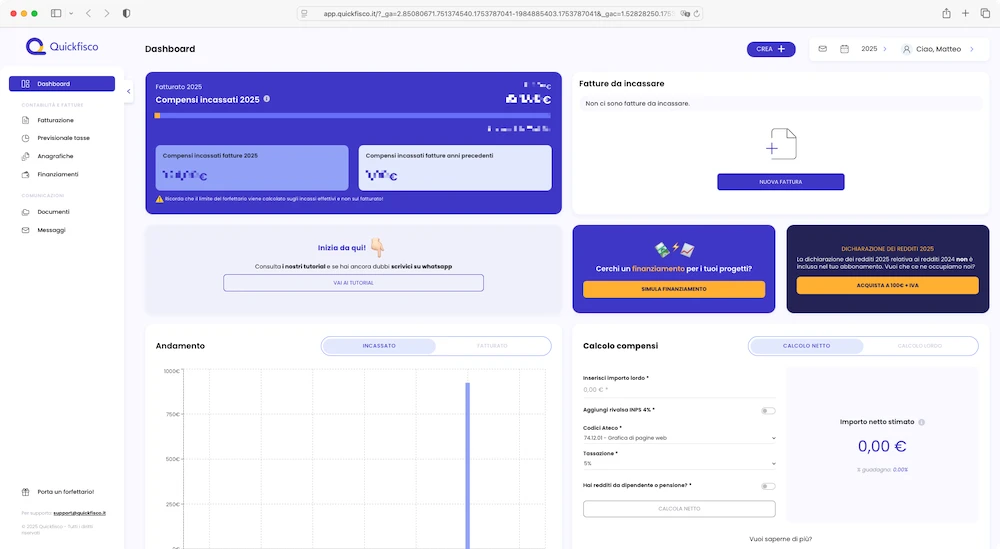Open the Codici Ateco dropdown
This screenshot has width=1000, height=549.
679,438
